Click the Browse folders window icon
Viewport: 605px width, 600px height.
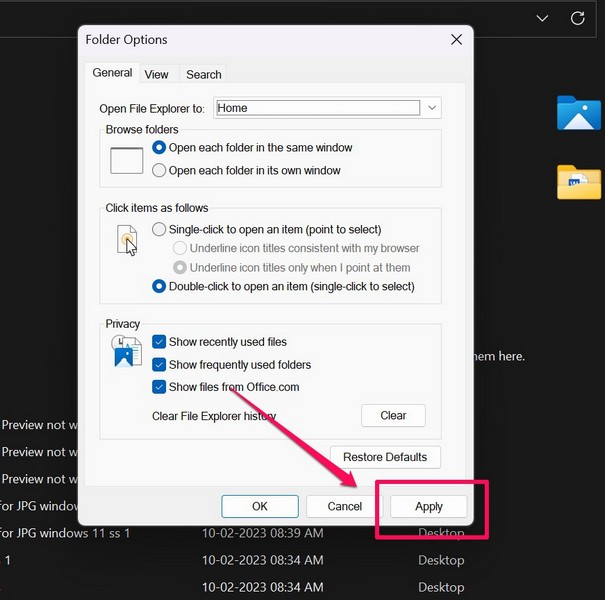click(x=127, y=160)
